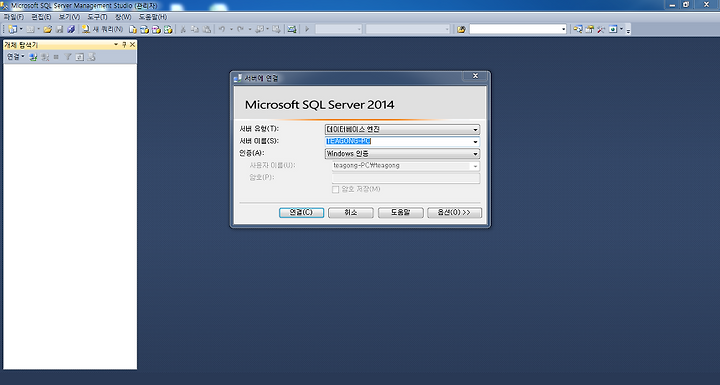Click the Analysis Services XMLA Query icon

pos(168,29)
